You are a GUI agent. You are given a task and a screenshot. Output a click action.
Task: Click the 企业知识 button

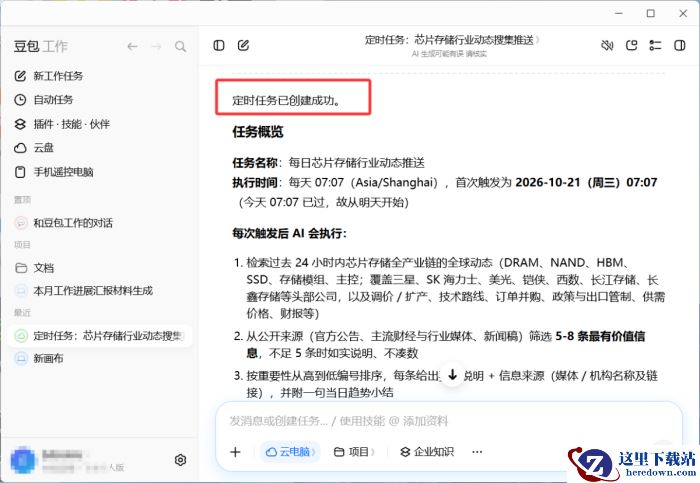tap(427, 452)
